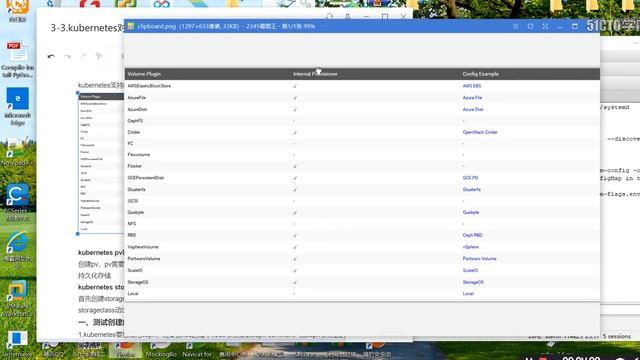Open the Quobyte config example link
This screenshot has width=640, height=360.
point(471,213)
